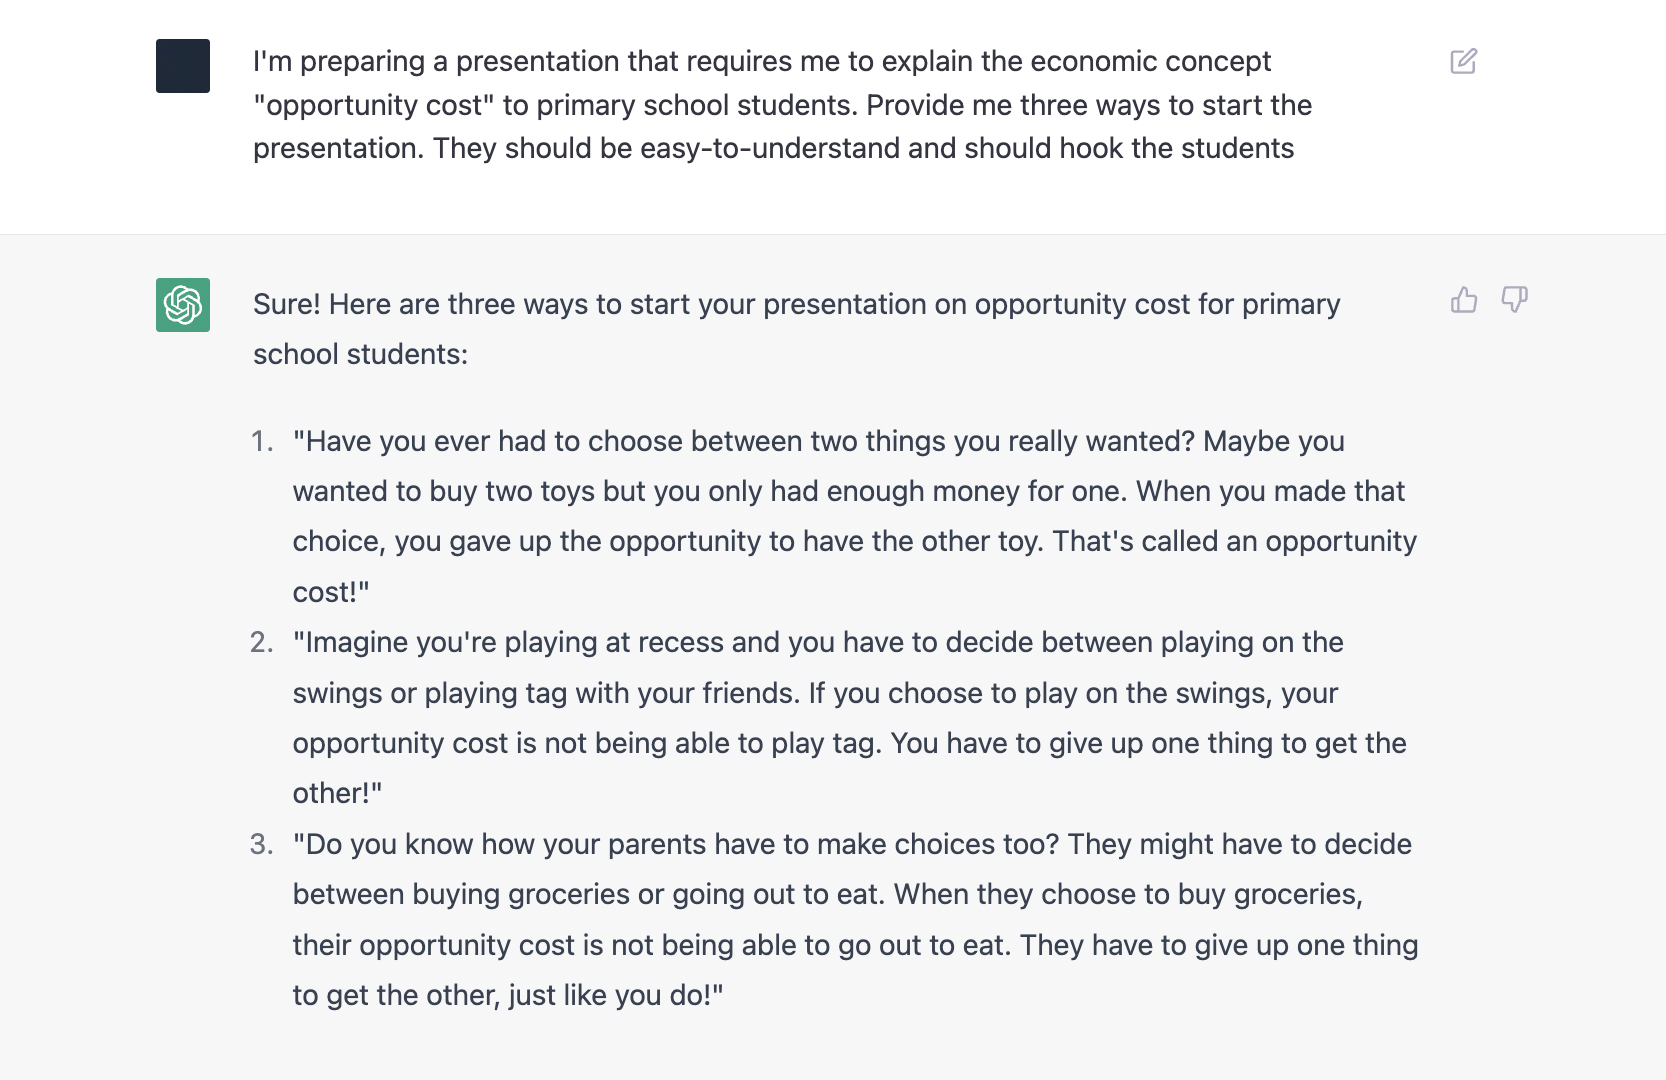The image size is (1666, 1080).
Task: Give the response a thumbs down
Action: pos(1514,300)
